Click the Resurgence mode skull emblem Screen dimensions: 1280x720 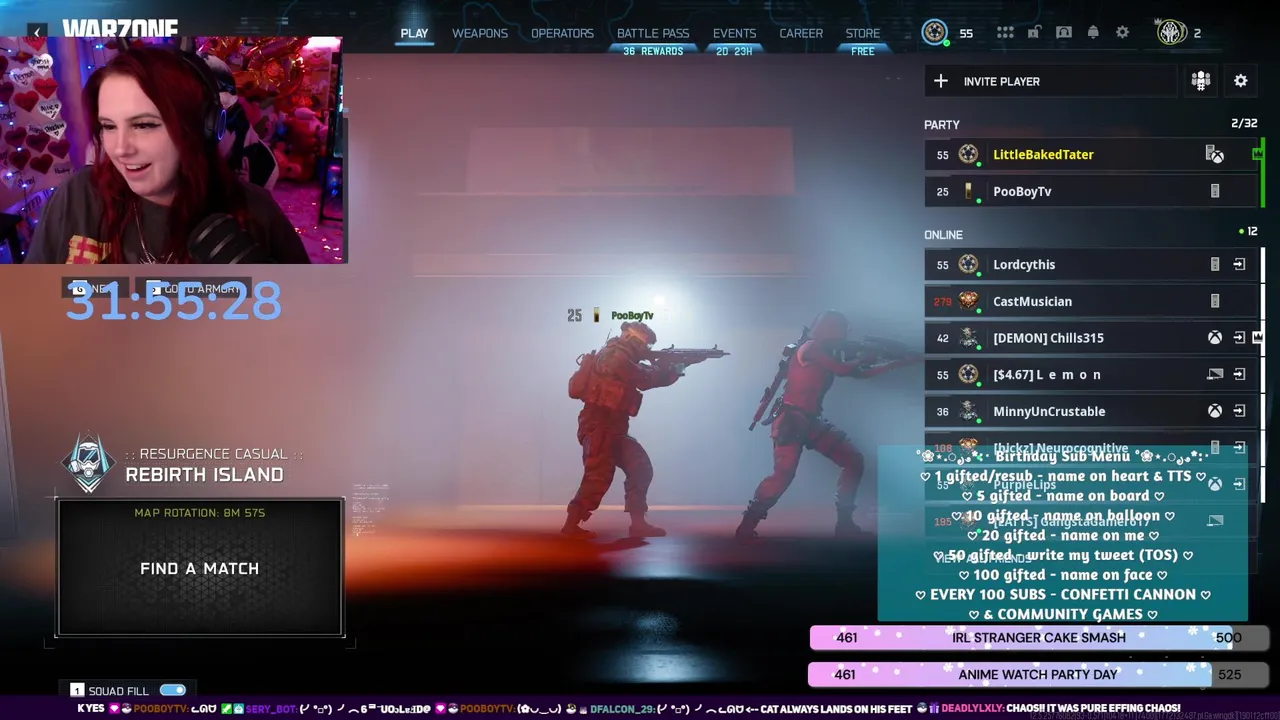[89, 462]
